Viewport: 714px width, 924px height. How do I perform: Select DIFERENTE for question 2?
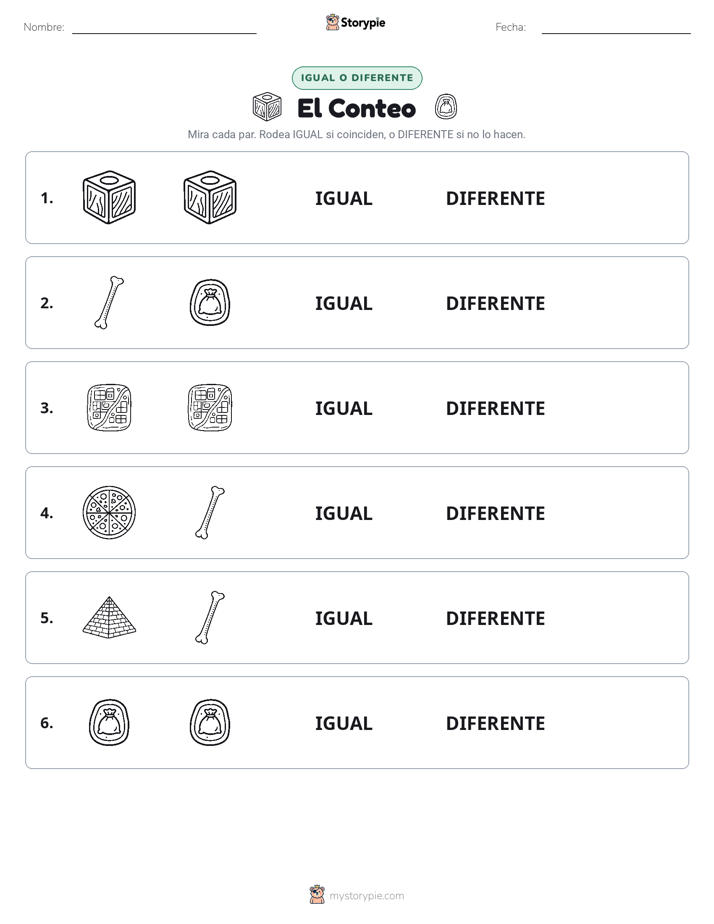pos(495,303)
